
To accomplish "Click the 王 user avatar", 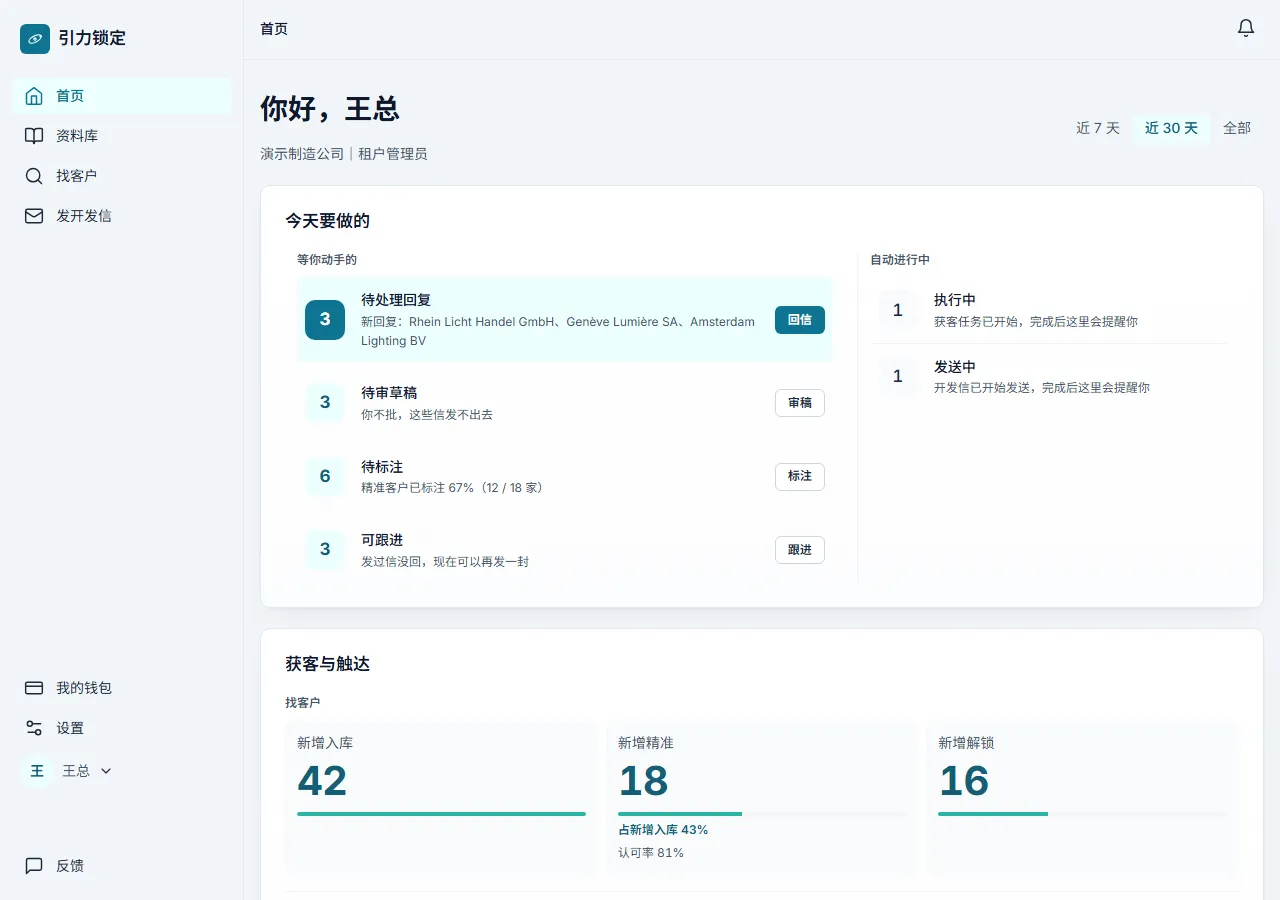I will click(37, 771).
